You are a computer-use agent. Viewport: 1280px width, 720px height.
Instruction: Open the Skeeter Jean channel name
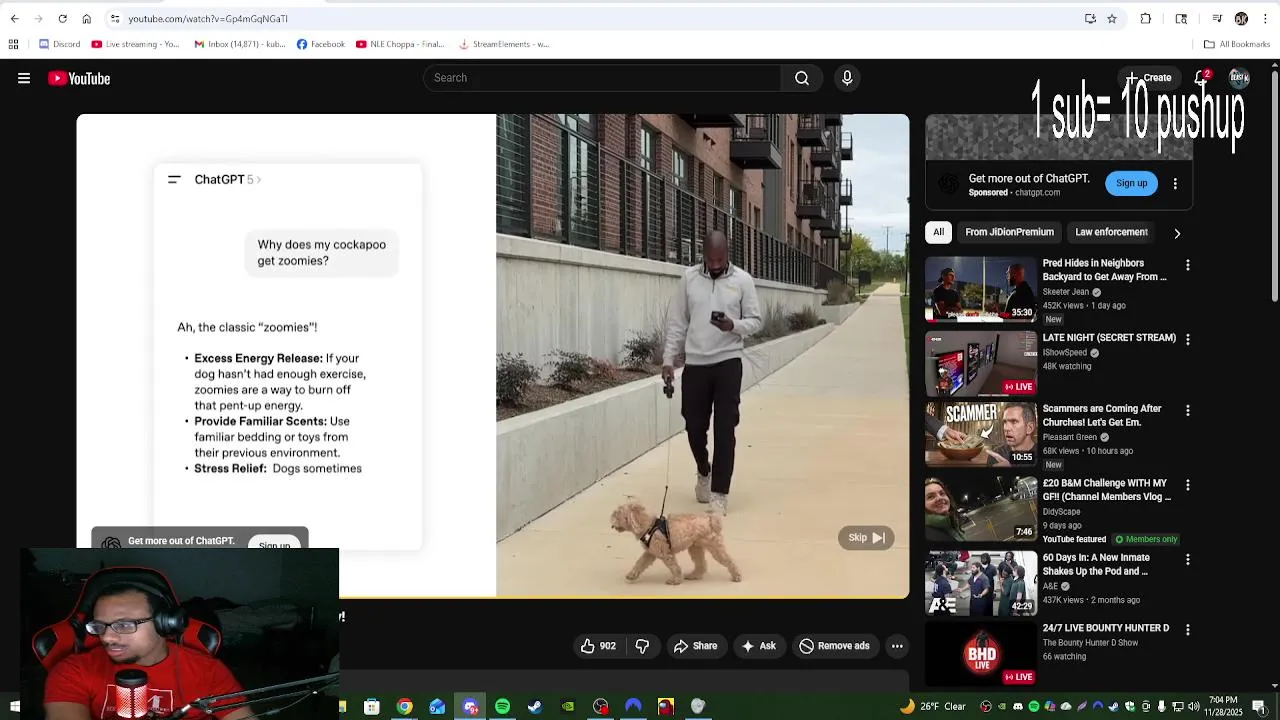tap(1066, 292)
